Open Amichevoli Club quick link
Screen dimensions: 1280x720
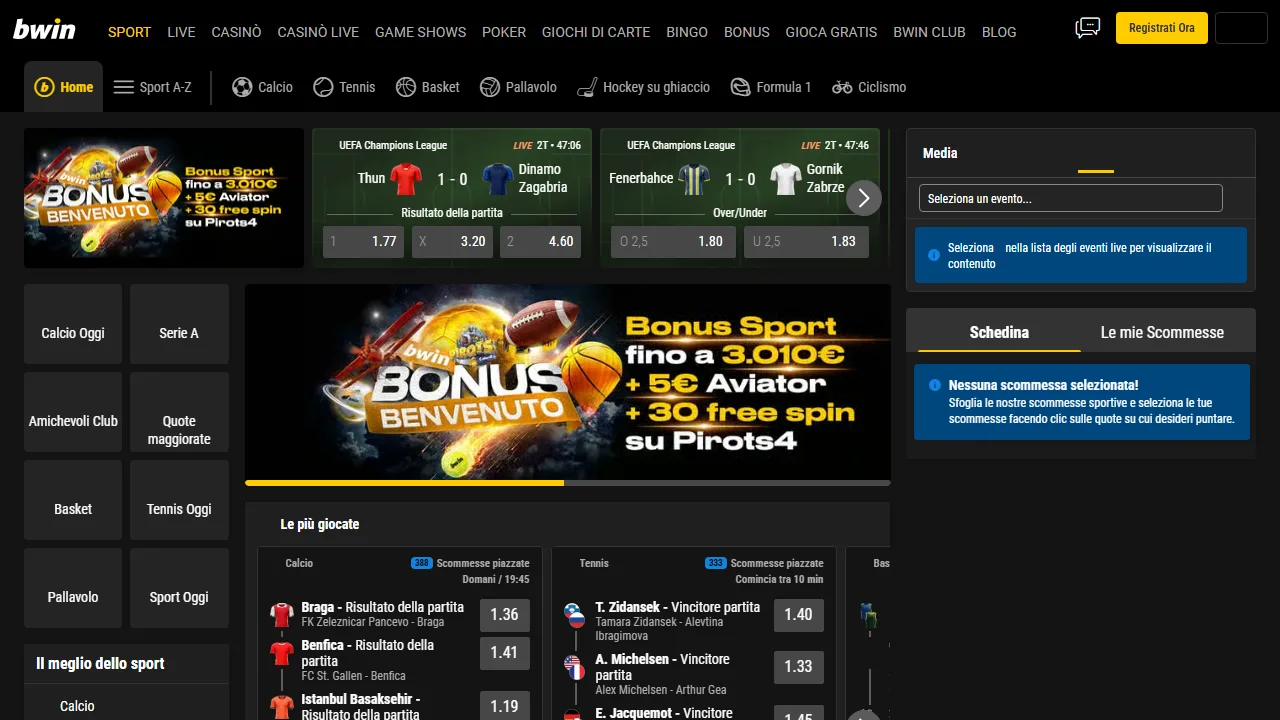tap(73, 412)
